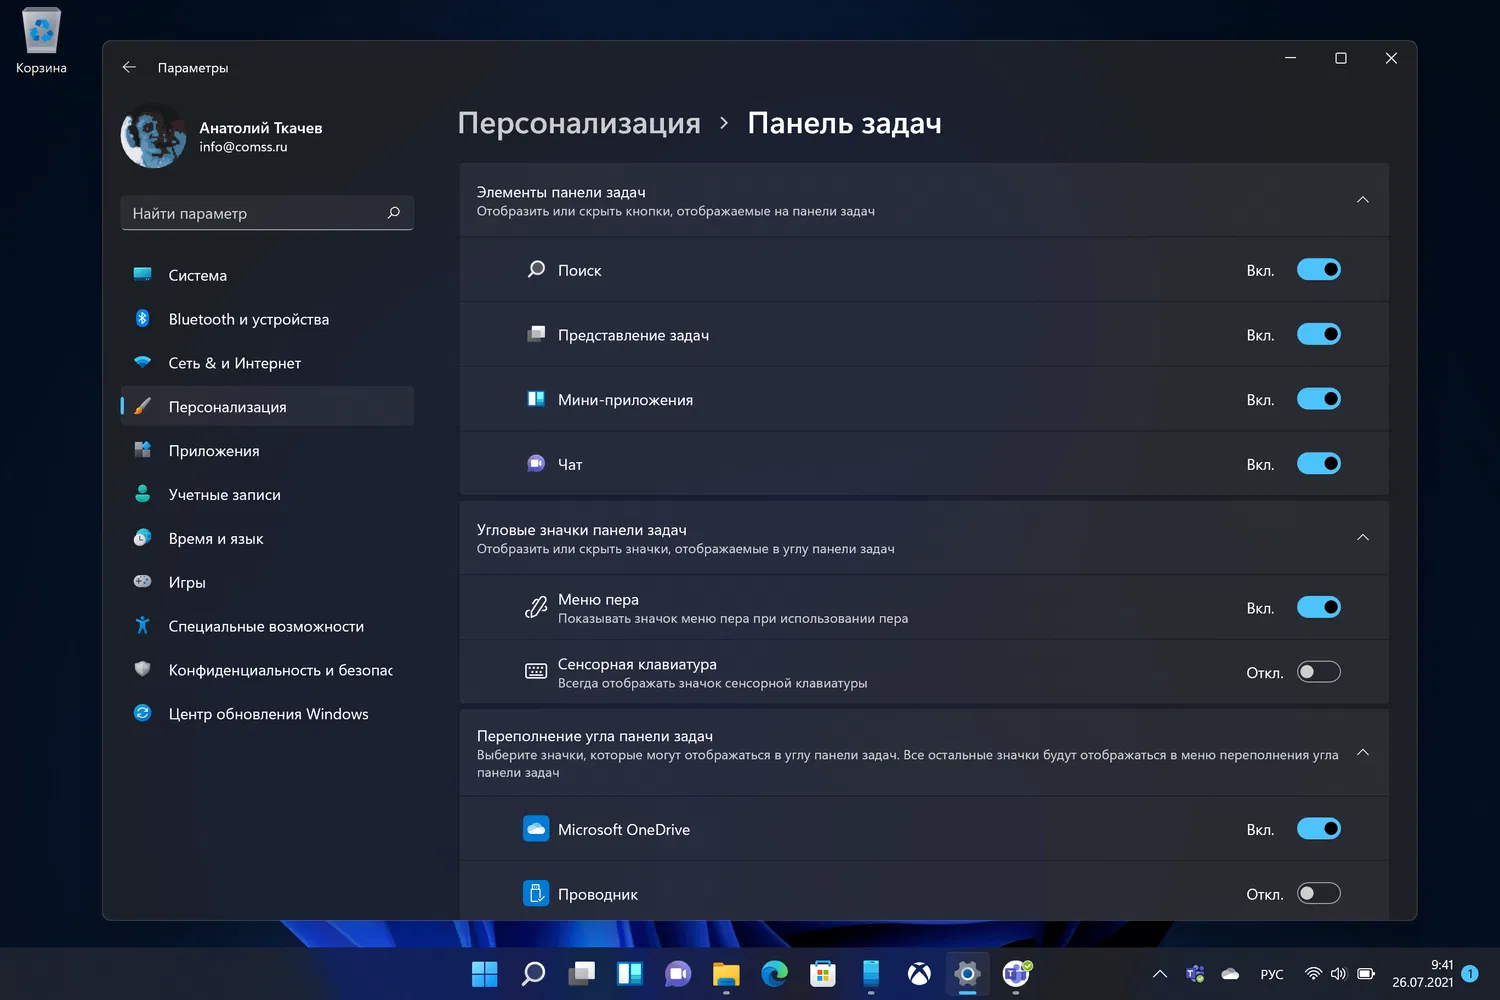Open clock showing 9:41 26.07.2021
The image size is (1500, 1000).
[1423, 974]
